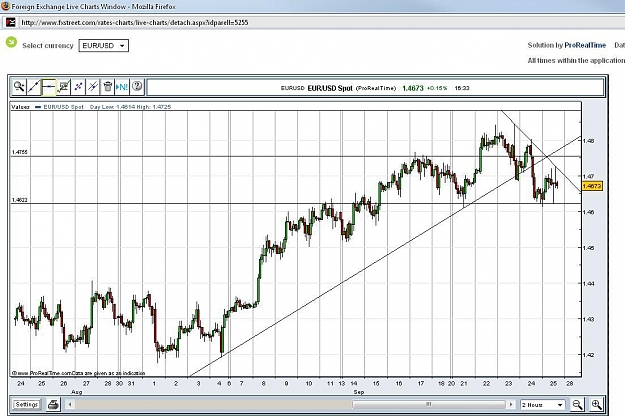Screen dimensions: 625x416
Task: Select the zoom magnifier tool in chart toolbar
Action: coord(19,86)
